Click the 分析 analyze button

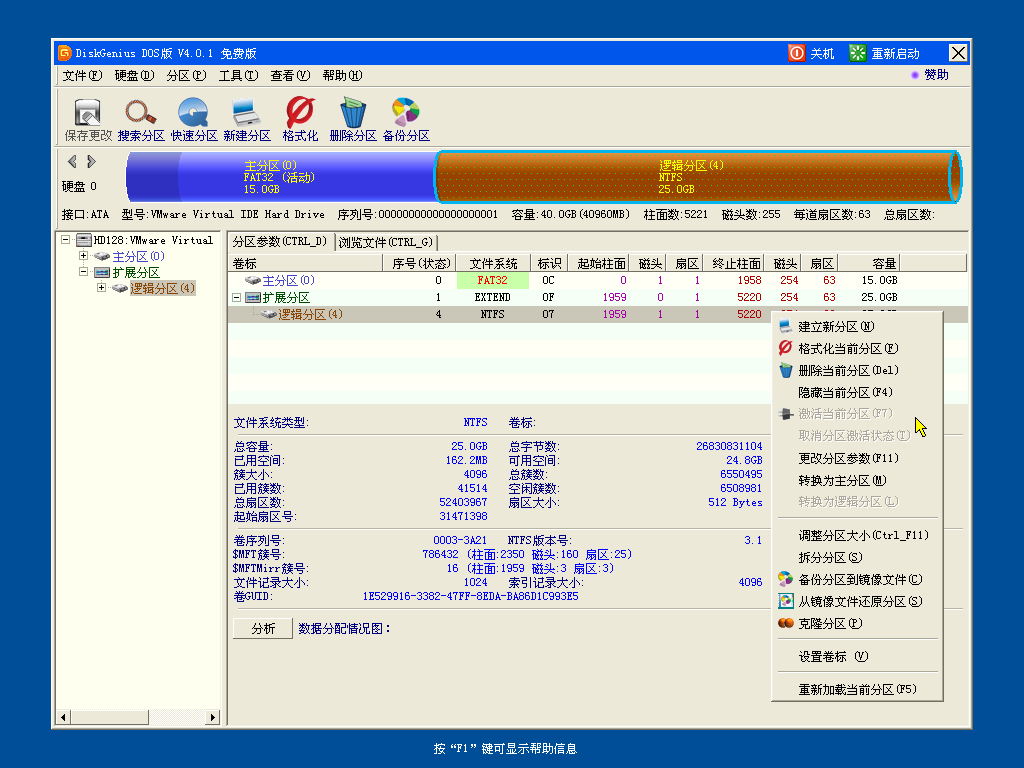(263, 628)
